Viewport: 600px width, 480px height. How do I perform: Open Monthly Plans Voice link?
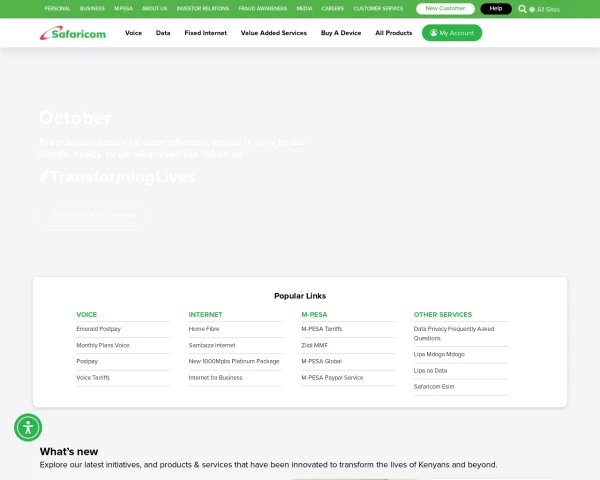tap(103, 345)
